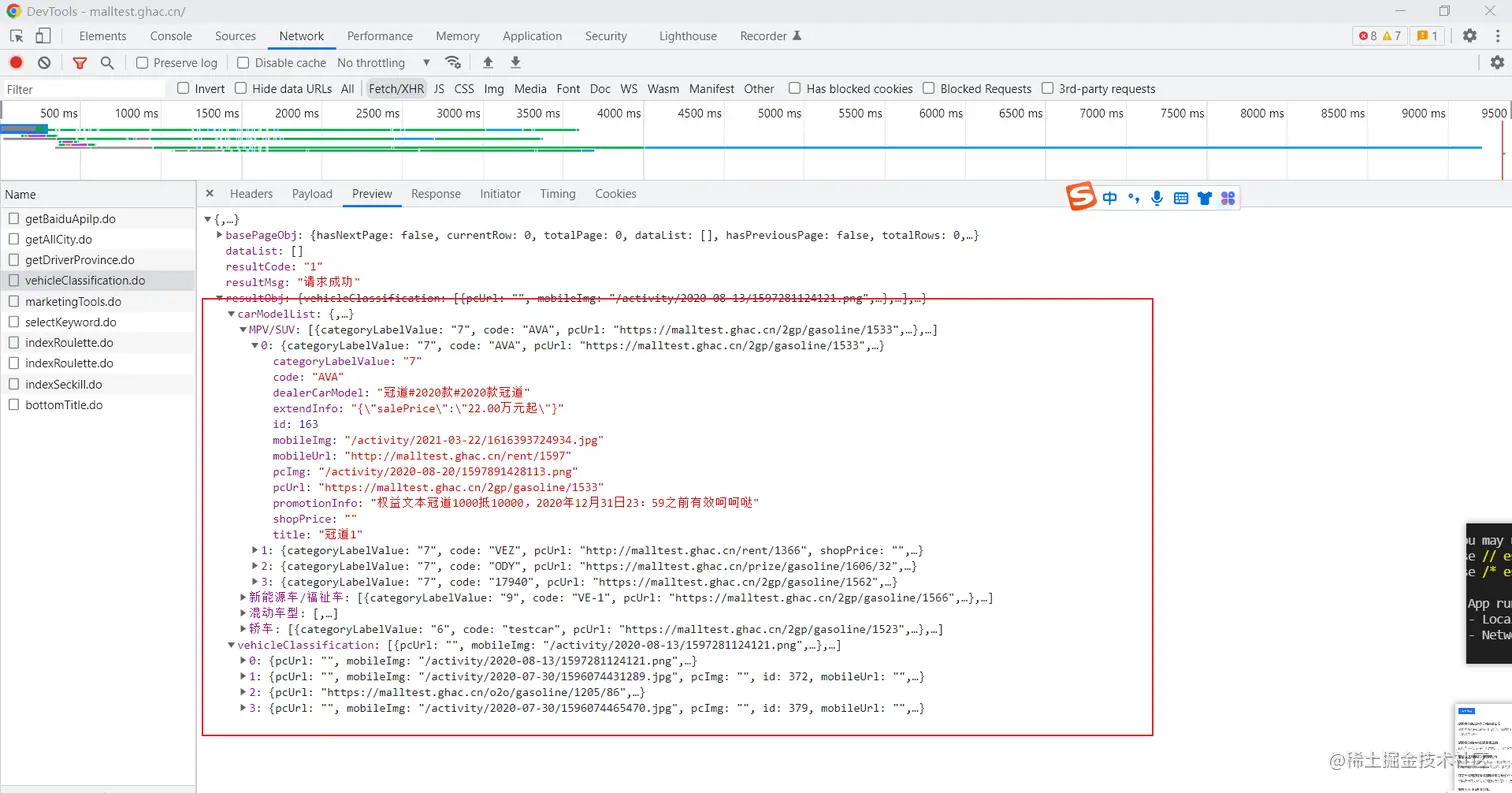Click the Sogou input method S logo
The width and height of the screenshot is (1512, 793).
pos(1081,197)
